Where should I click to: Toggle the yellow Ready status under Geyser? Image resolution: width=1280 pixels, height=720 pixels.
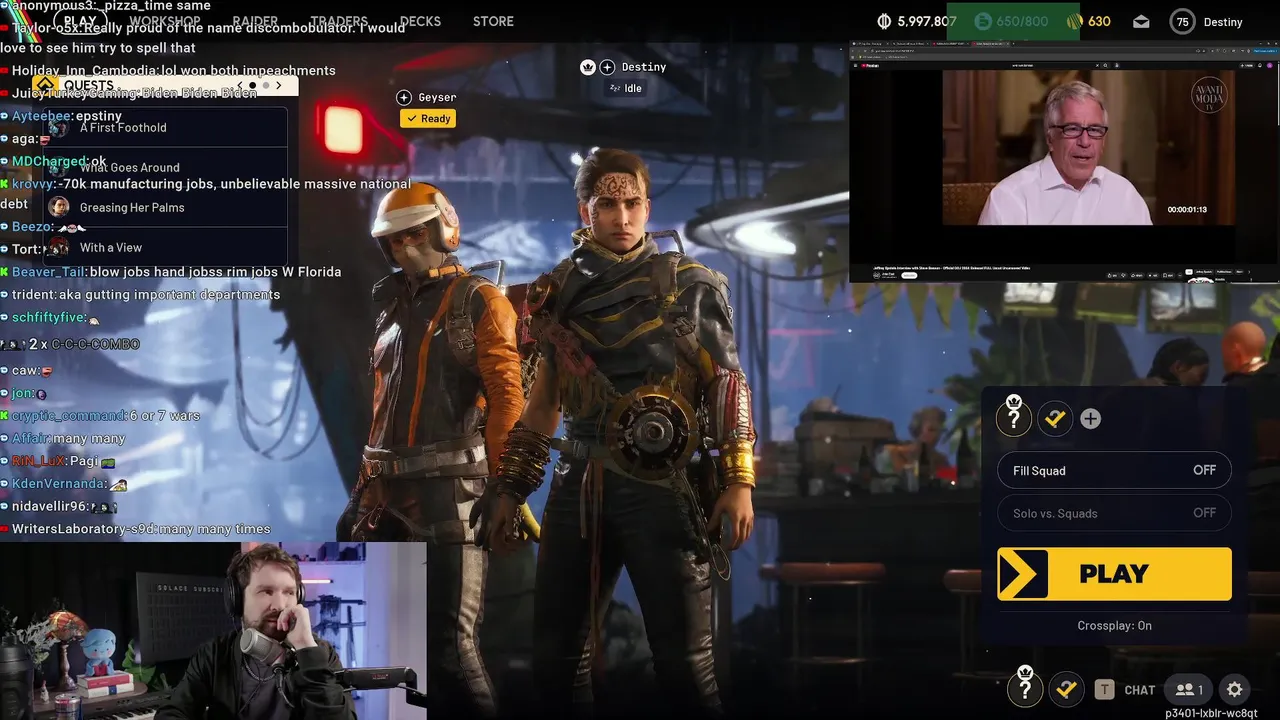[428, 118]
